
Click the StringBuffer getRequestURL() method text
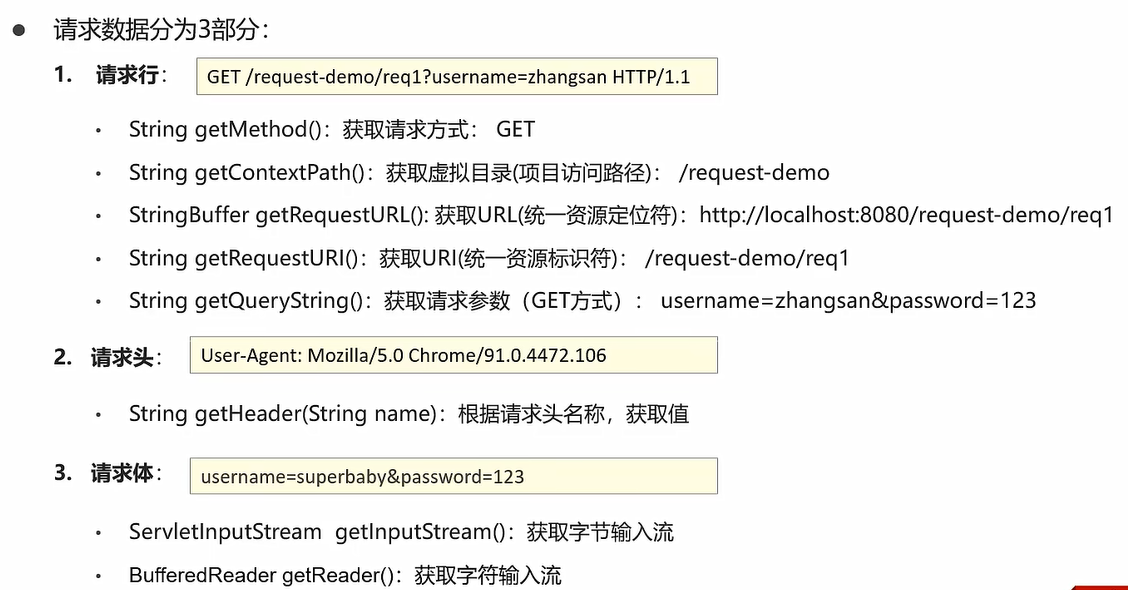tap(278, 215)
